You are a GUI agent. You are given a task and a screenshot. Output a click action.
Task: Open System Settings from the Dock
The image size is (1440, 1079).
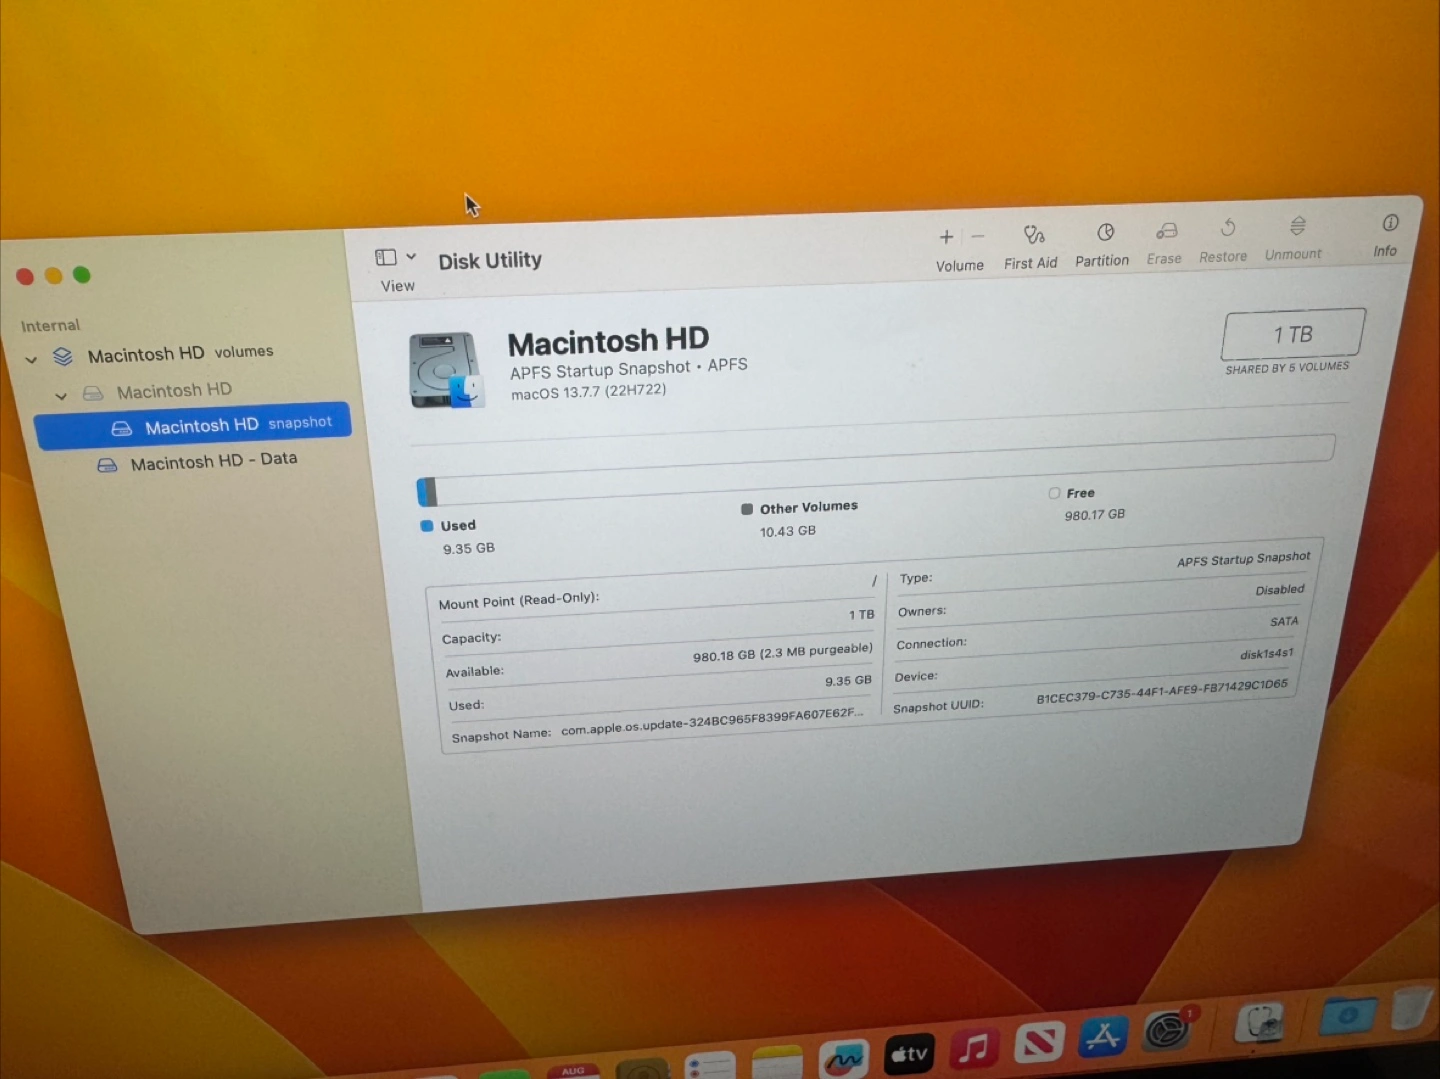click(1167, 1030)
